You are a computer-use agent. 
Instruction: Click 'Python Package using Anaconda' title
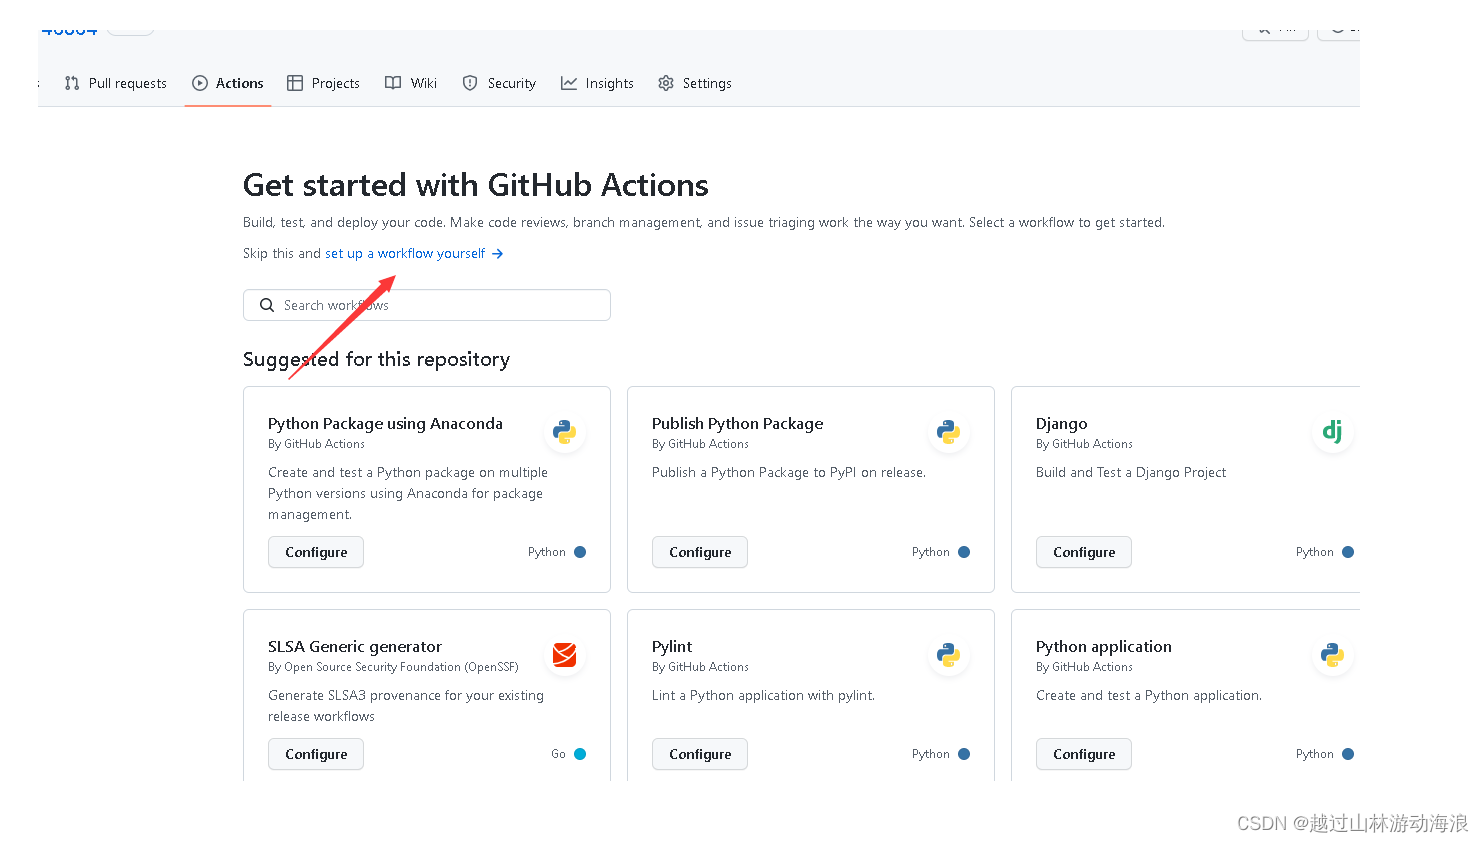click(385, 424)
